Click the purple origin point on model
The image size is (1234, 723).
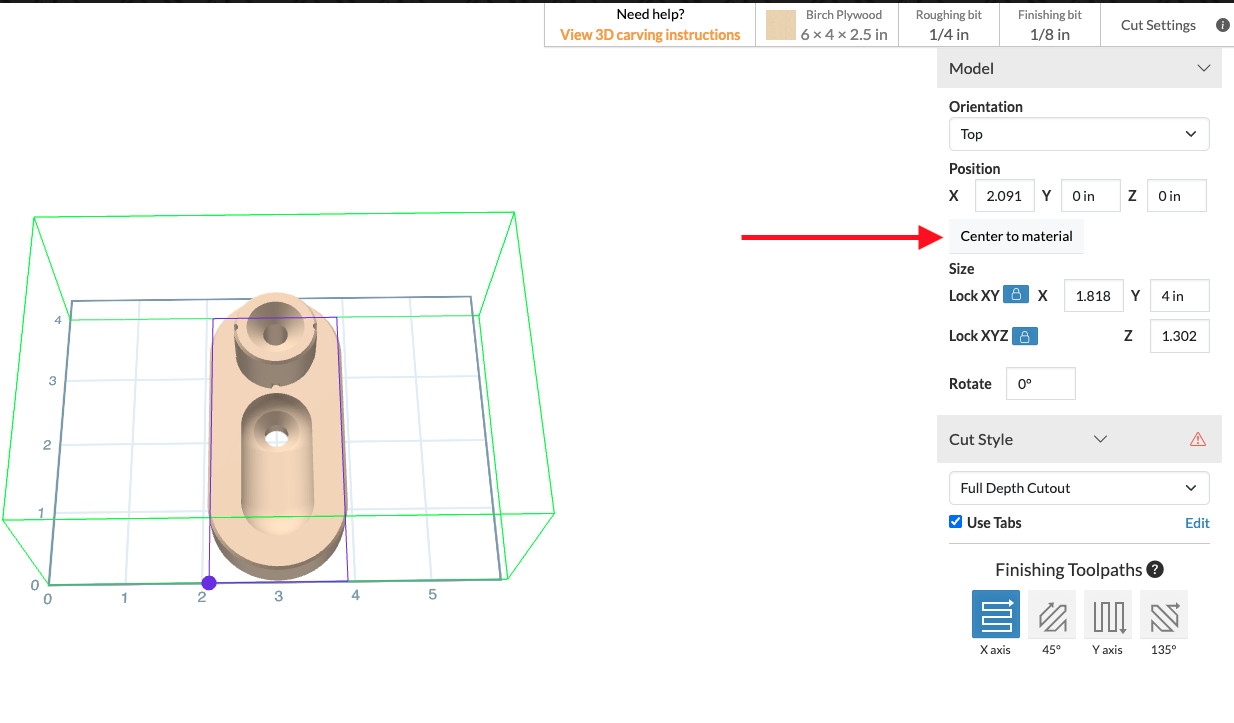pyautogui.click(x=209, y=583)
